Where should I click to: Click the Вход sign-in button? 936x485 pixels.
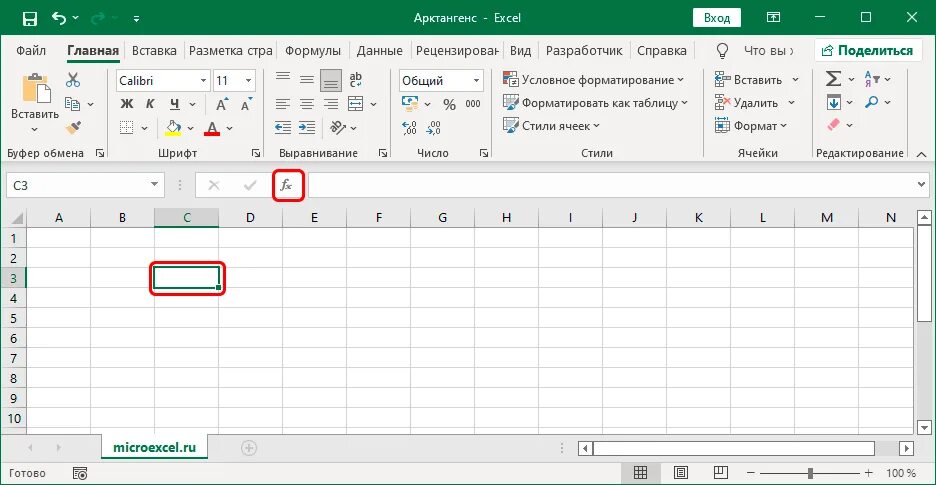click(x=716, y=18)
